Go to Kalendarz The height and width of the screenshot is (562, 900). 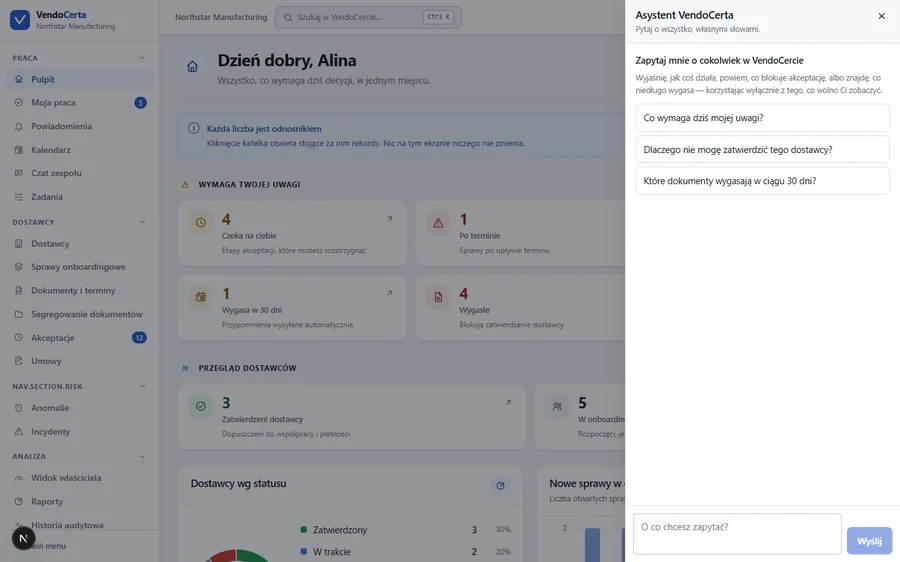pos(80,150)
